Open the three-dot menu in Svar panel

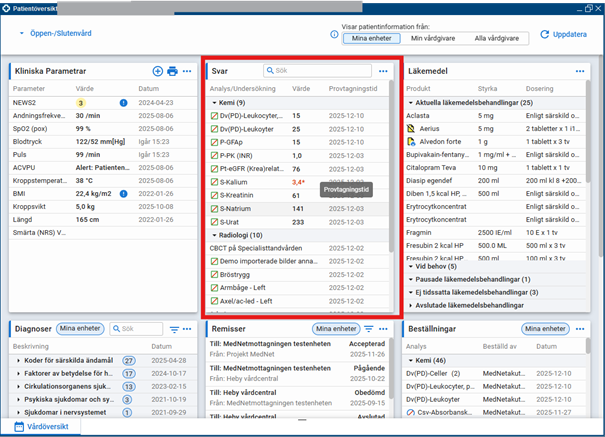coord(383,71)
